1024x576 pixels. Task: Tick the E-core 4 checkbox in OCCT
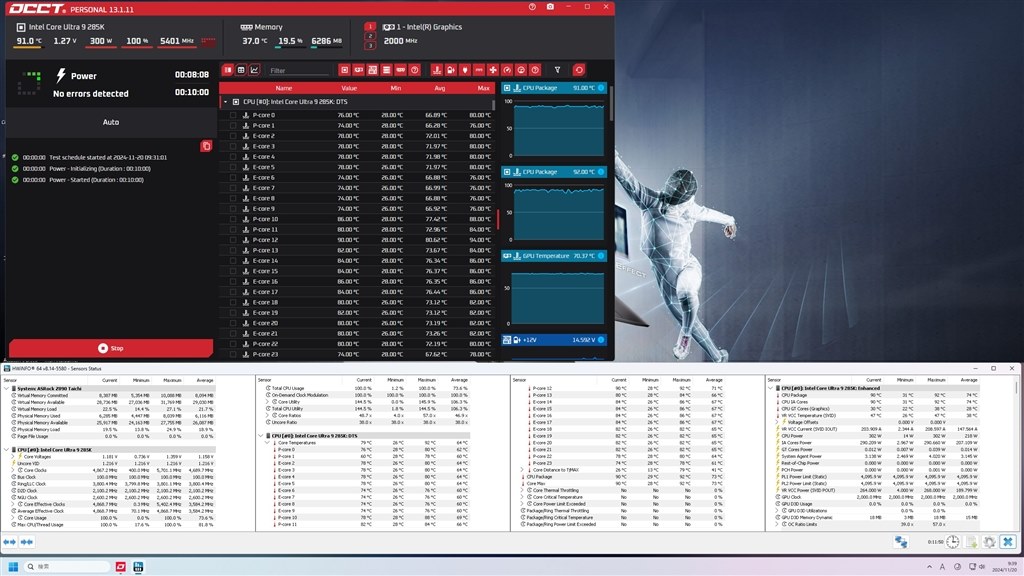[233, 157]
